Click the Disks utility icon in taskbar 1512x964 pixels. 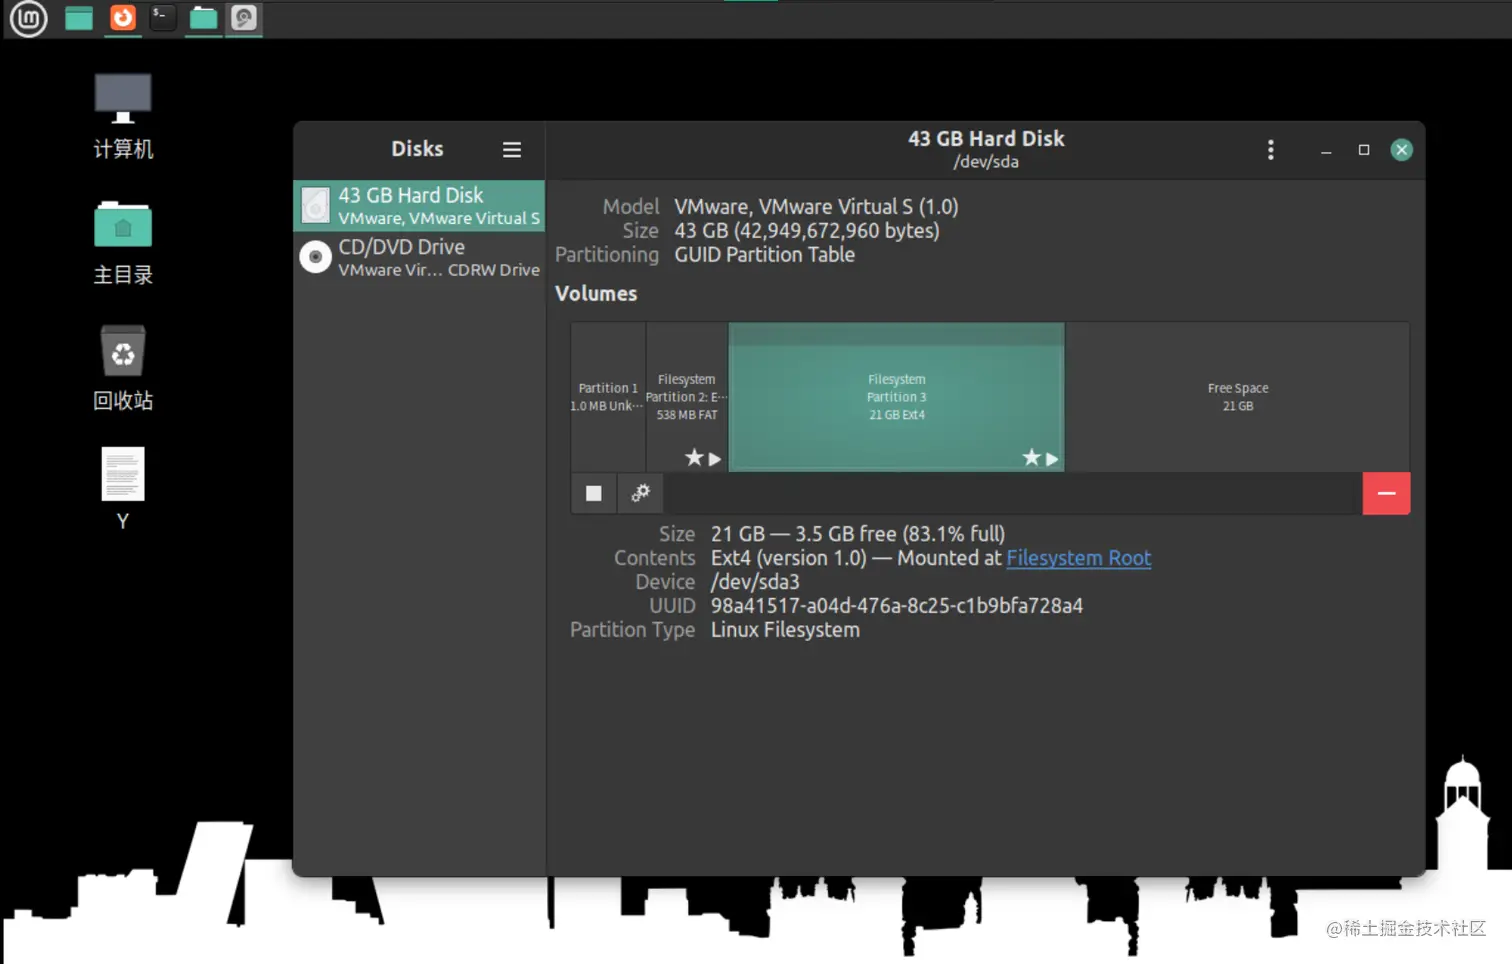tap(243, 18)
